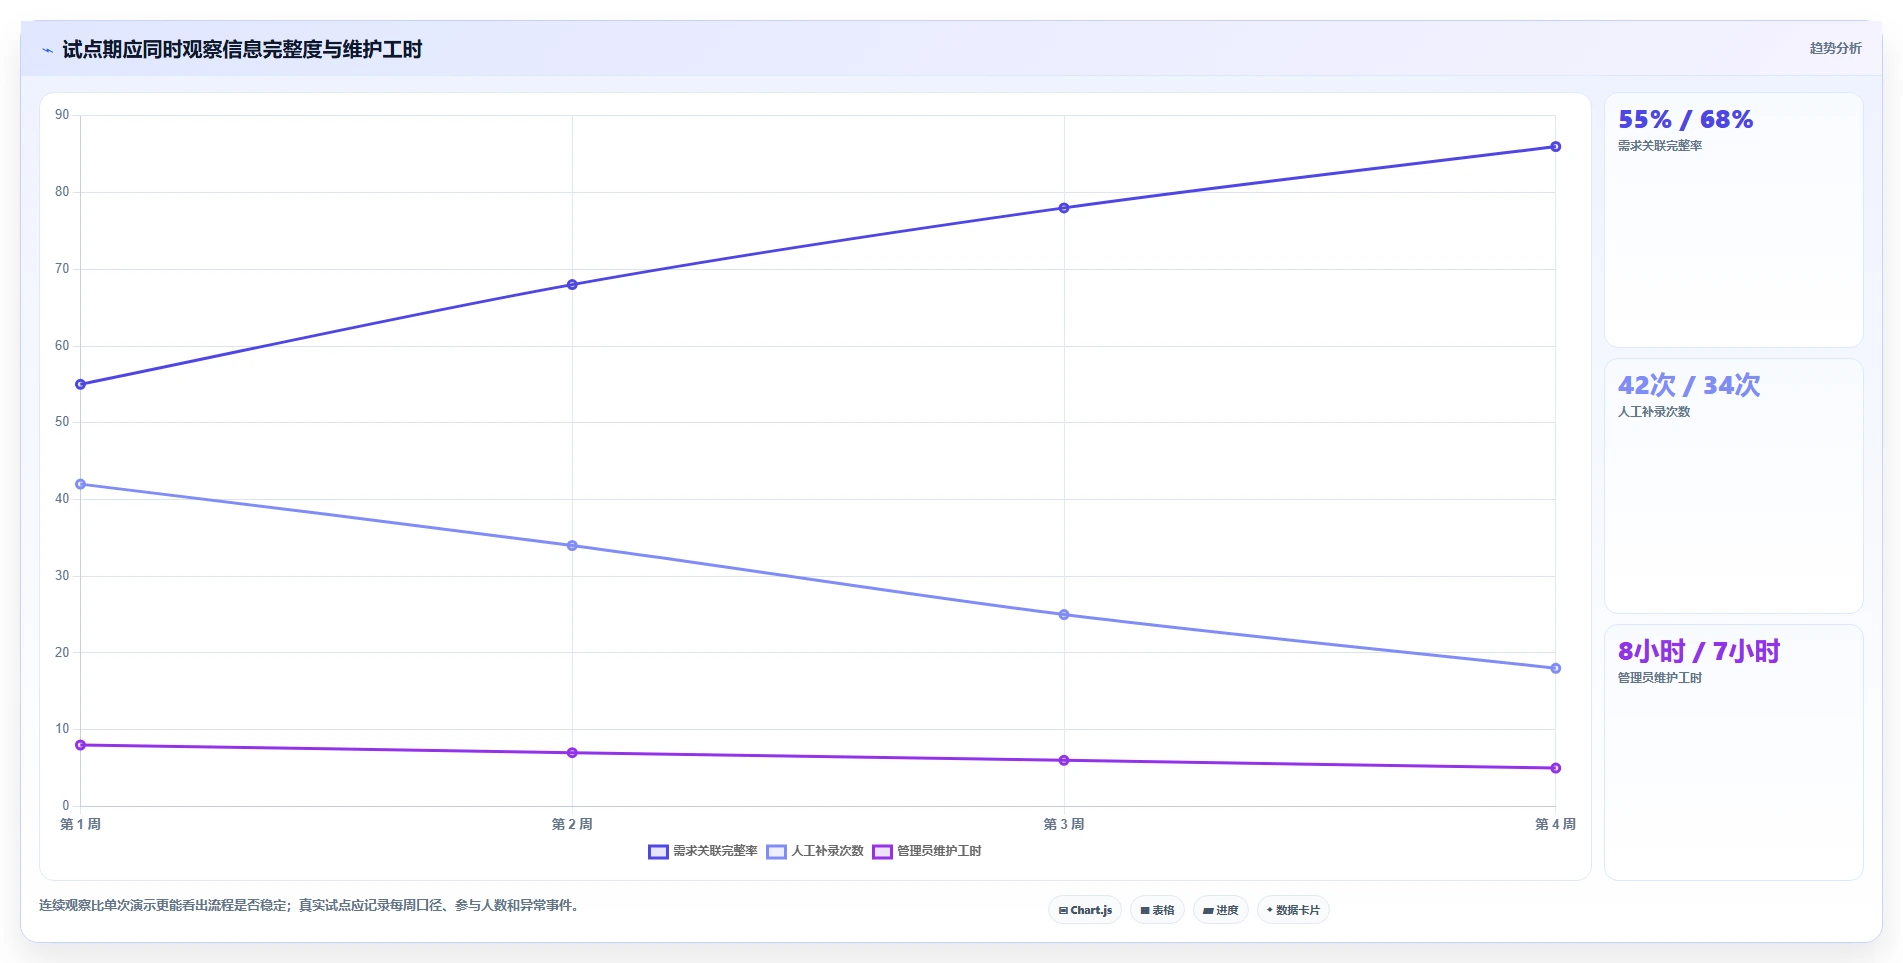Click the y-axis value 10
Viewport: 1903px width, 963px height.
click(x=62, y=729)
